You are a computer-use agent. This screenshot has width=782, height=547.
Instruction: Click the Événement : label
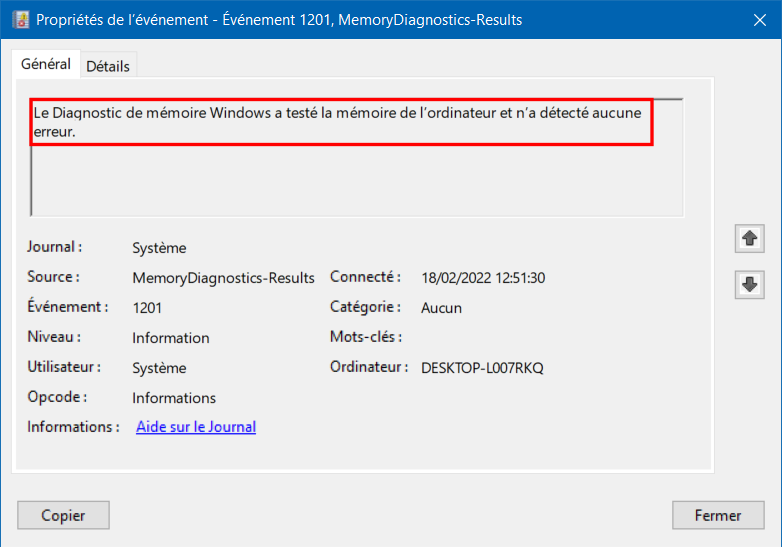(x=67, y=307)
